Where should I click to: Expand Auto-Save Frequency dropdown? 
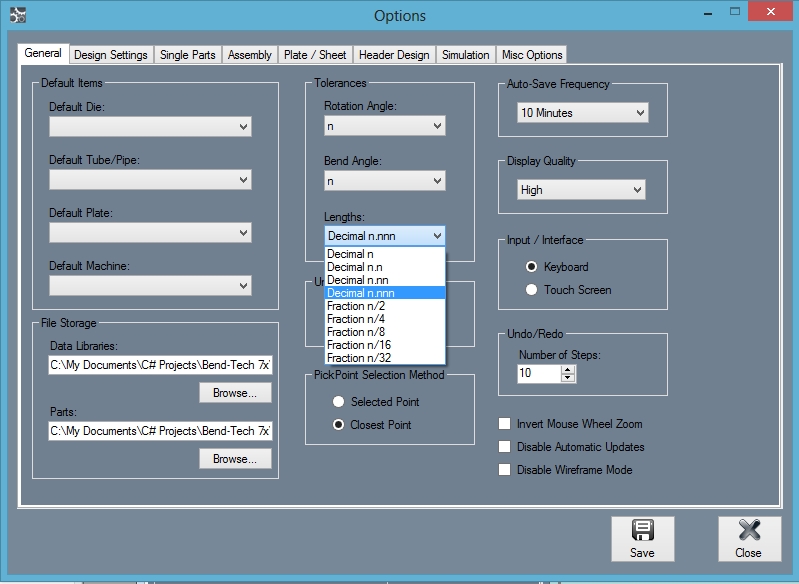click(583, 113)
